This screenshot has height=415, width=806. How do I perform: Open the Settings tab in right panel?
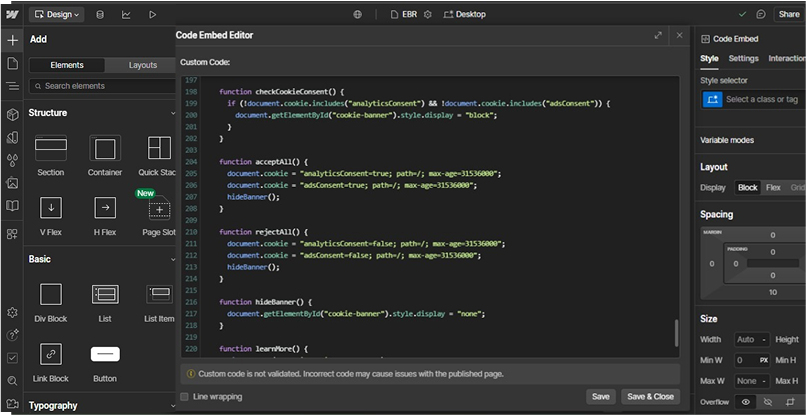coord(743,59)
